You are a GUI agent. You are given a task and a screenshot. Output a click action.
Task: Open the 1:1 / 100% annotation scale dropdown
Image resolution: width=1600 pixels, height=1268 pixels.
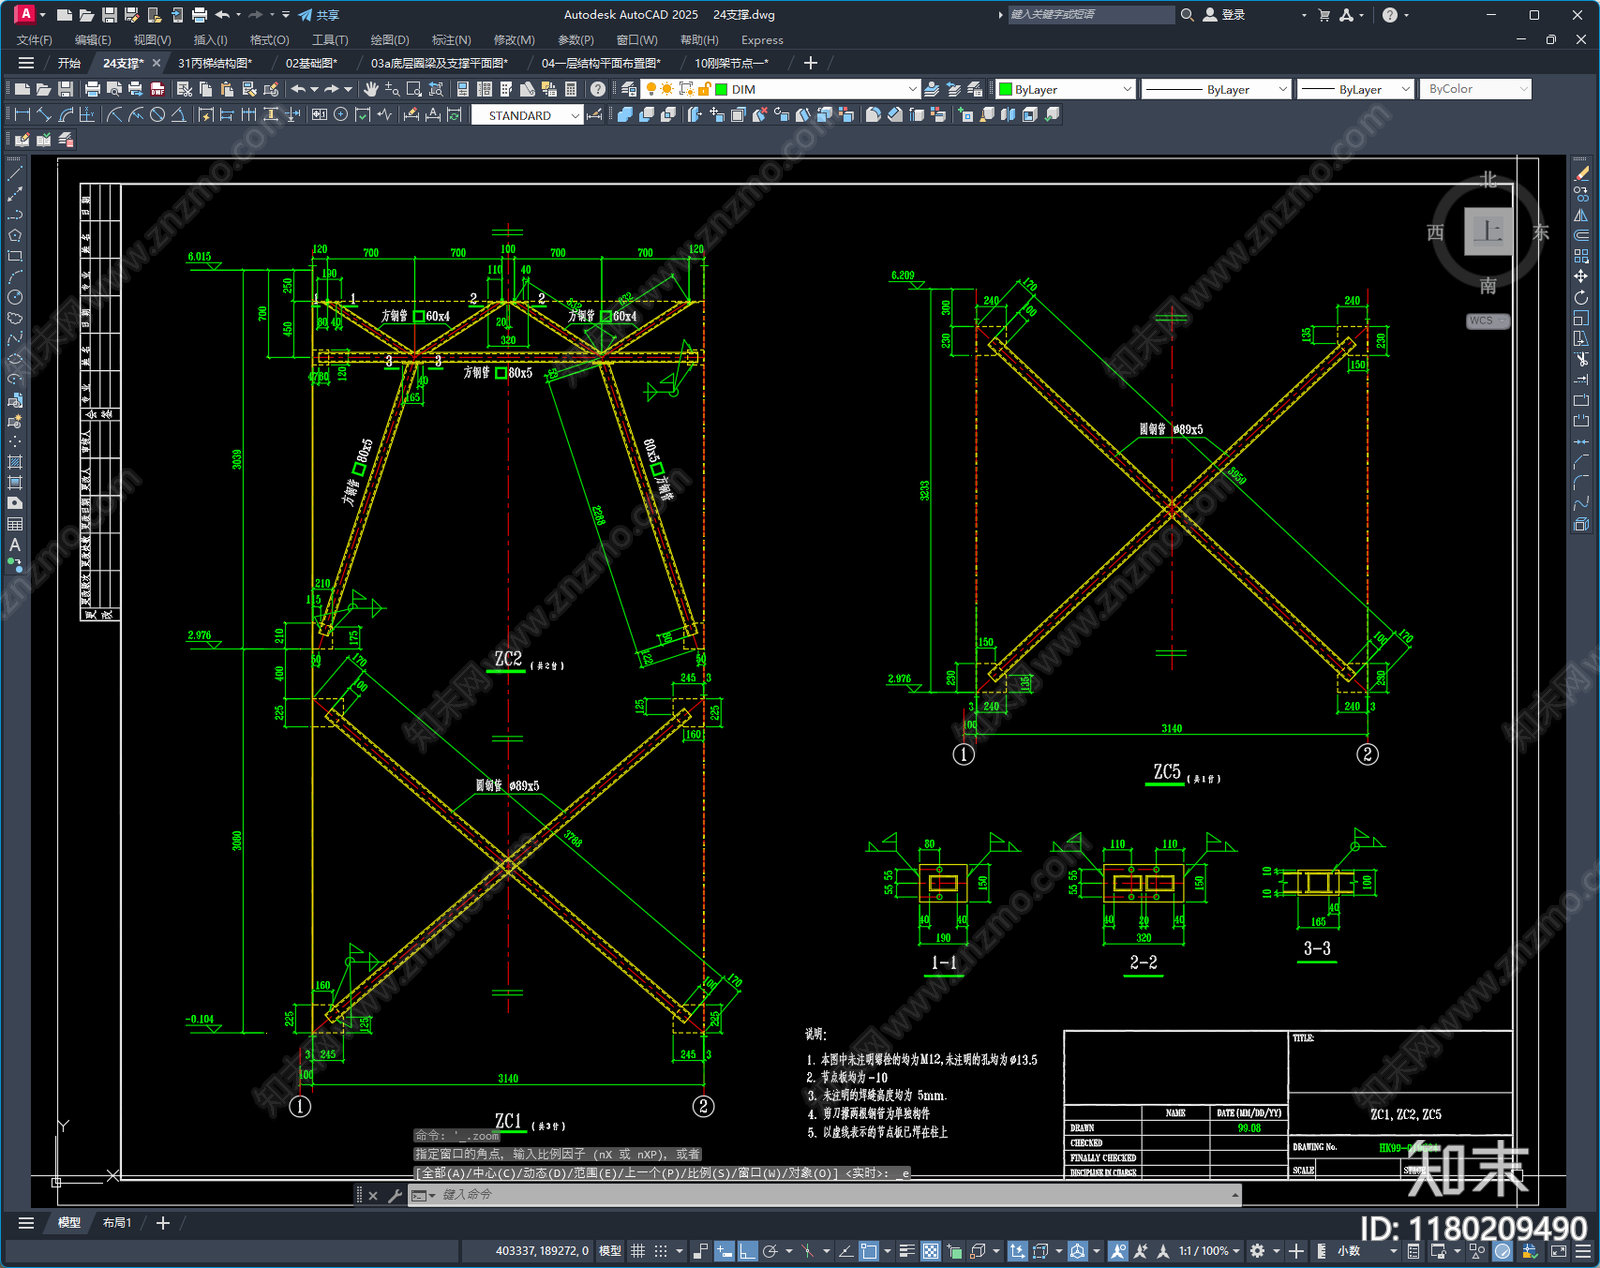[1209, 1251]
